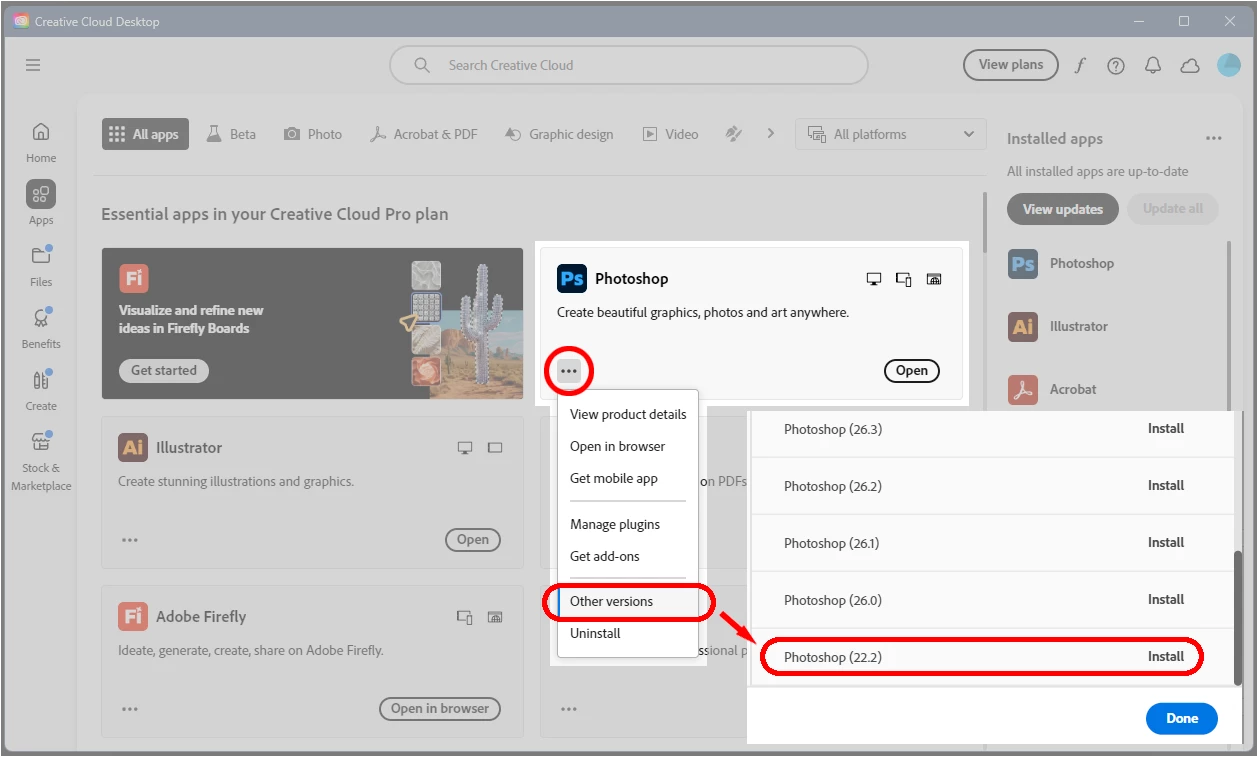This screenshot has height=757, width=1258.
Task: Open the fonts "f" icon
Action: pyautogui.click(x=1080, y=65)
